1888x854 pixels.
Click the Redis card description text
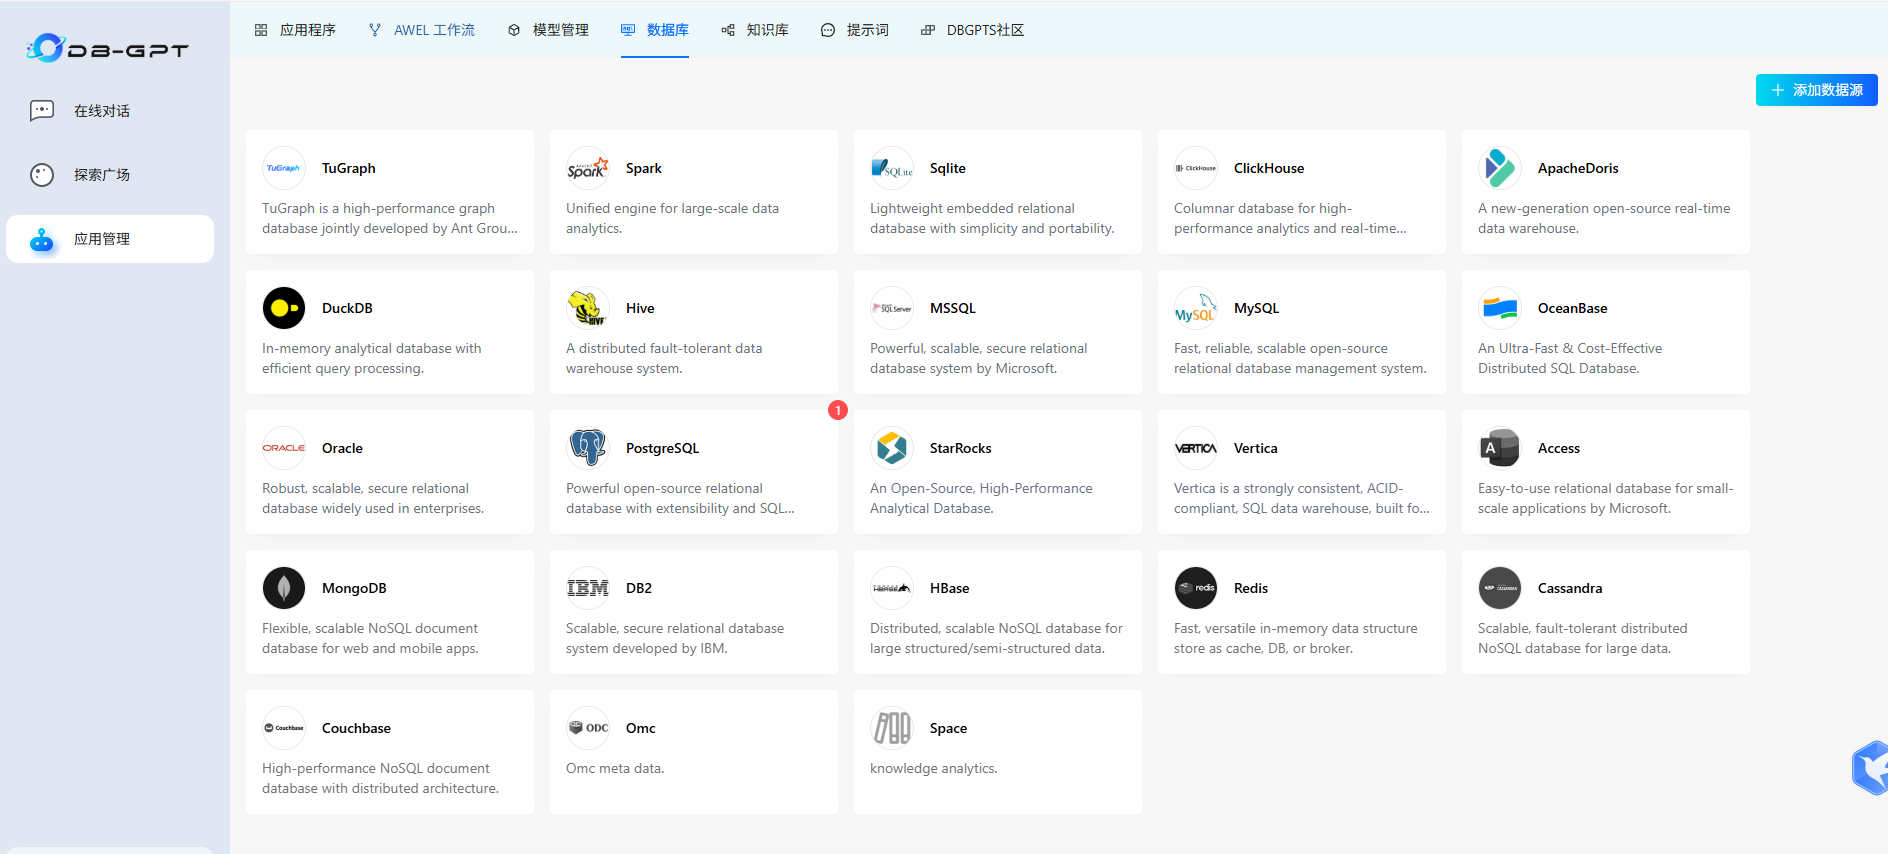point(1296,638)
